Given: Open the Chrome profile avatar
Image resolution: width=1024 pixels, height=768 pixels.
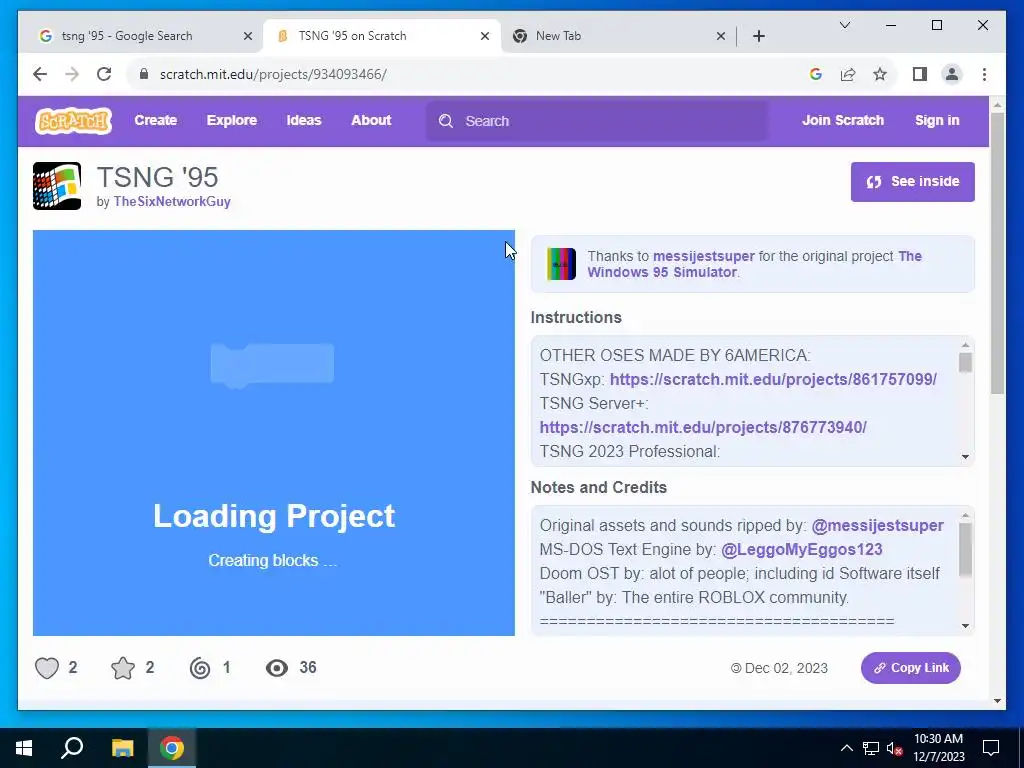Looking at the screenshot, I should click(952, 74).
